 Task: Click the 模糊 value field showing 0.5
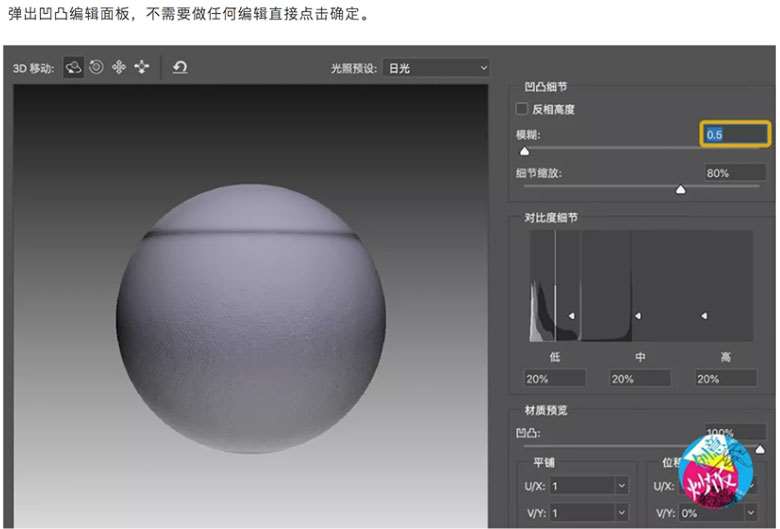735,134
